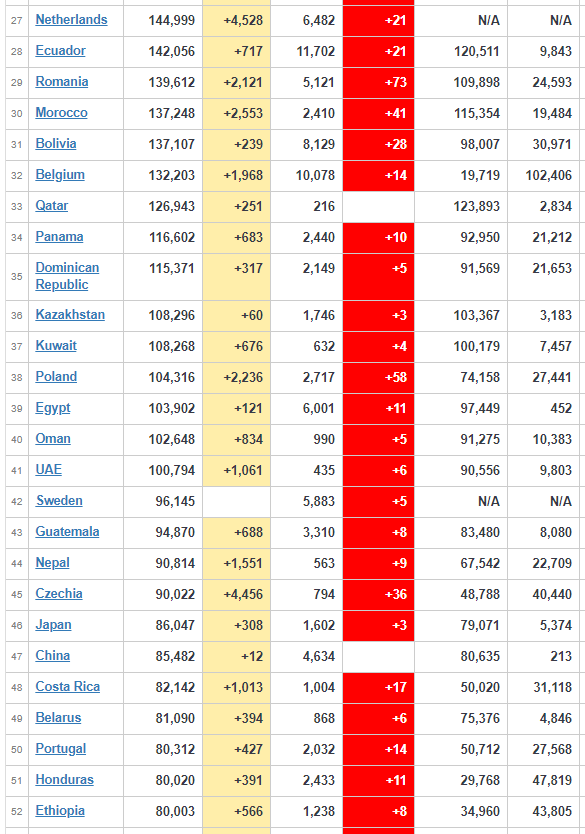Open the Costa Rica link

point(68,687)
